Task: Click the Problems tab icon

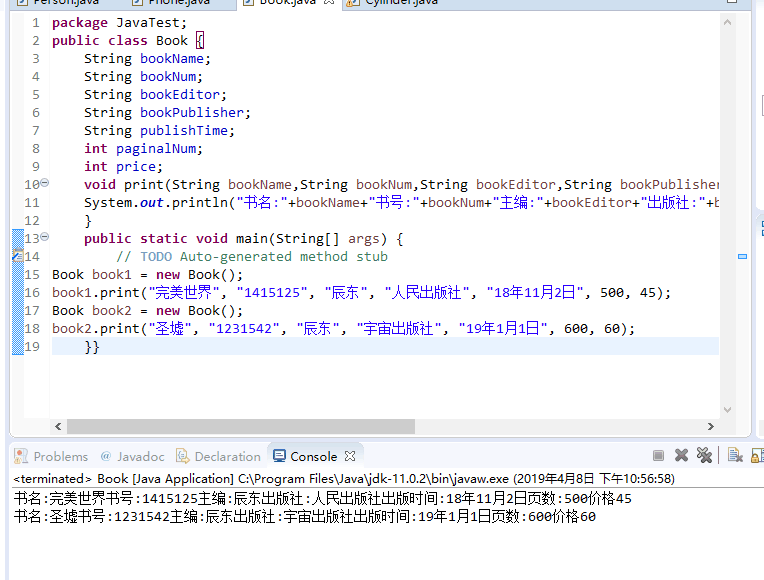Action: [21, 456]
